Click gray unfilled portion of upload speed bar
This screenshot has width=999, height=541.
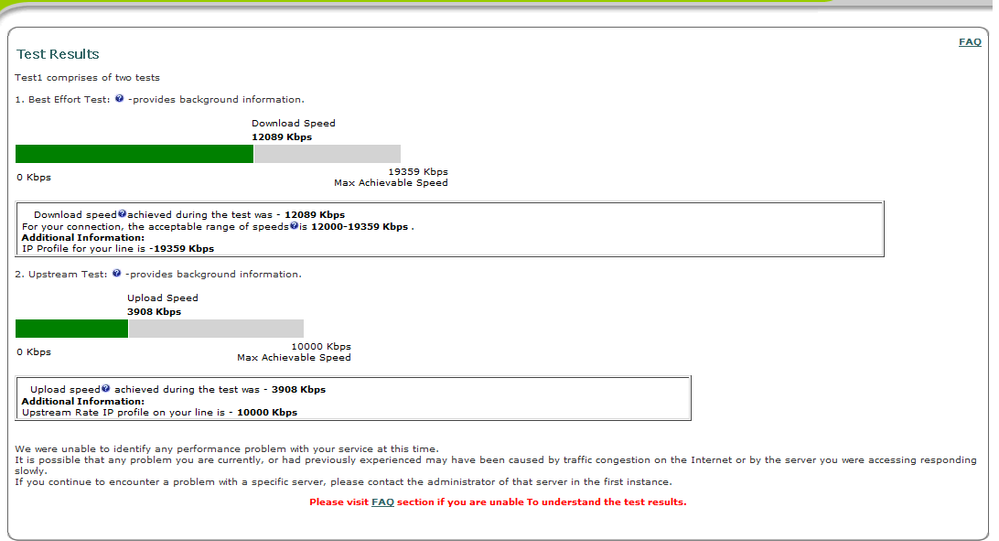[216, 328]
